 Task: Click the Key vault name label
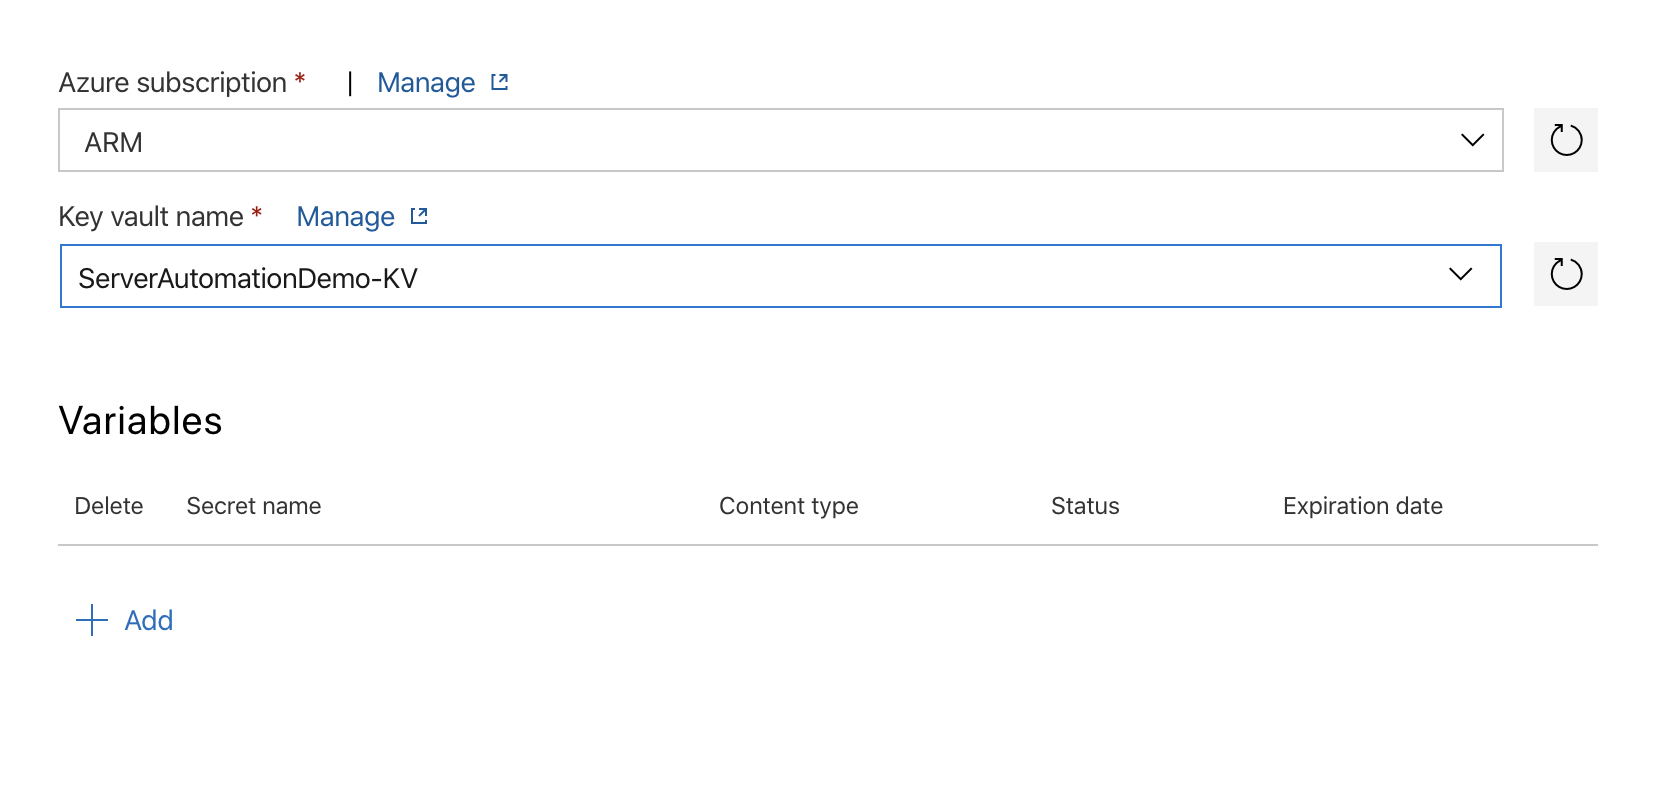pos(151,217)
